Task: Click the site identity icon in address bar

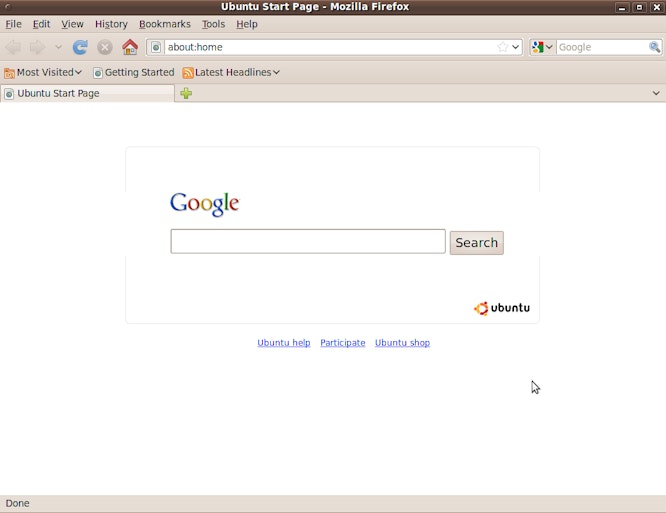Action: (156, 47)
